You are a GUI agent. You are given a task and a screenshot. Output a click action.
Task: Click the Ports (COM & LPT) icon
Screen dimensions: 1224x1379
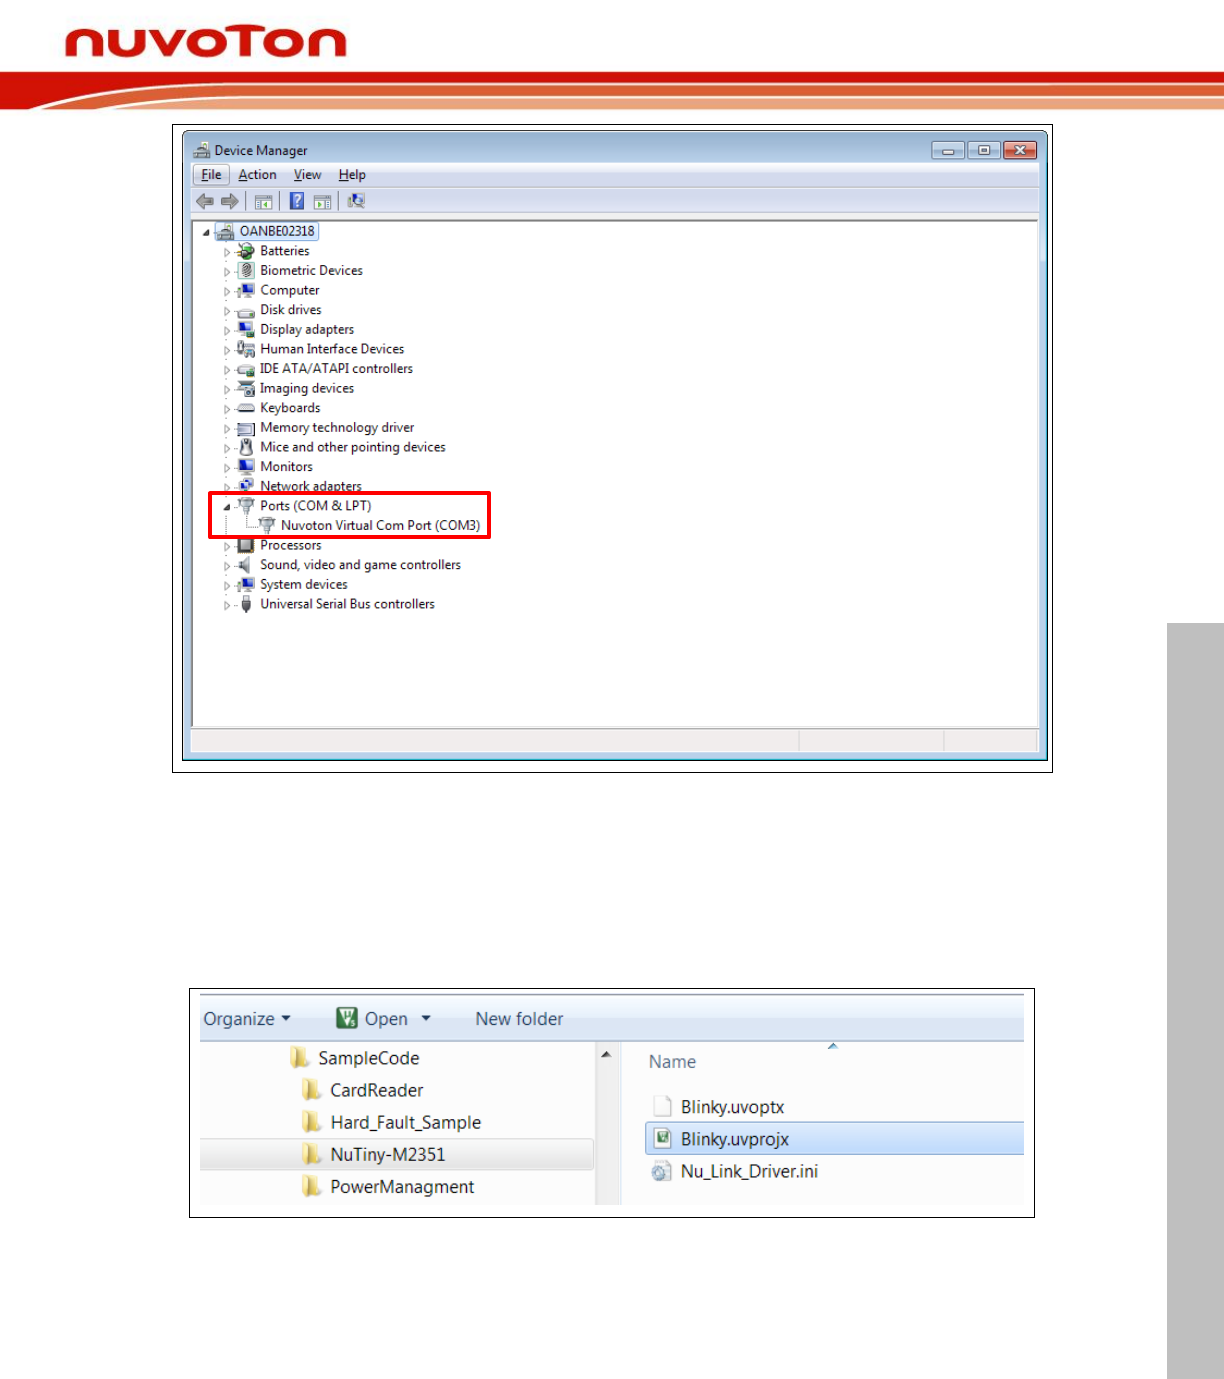pyautogui.click(x=246, y=506)
